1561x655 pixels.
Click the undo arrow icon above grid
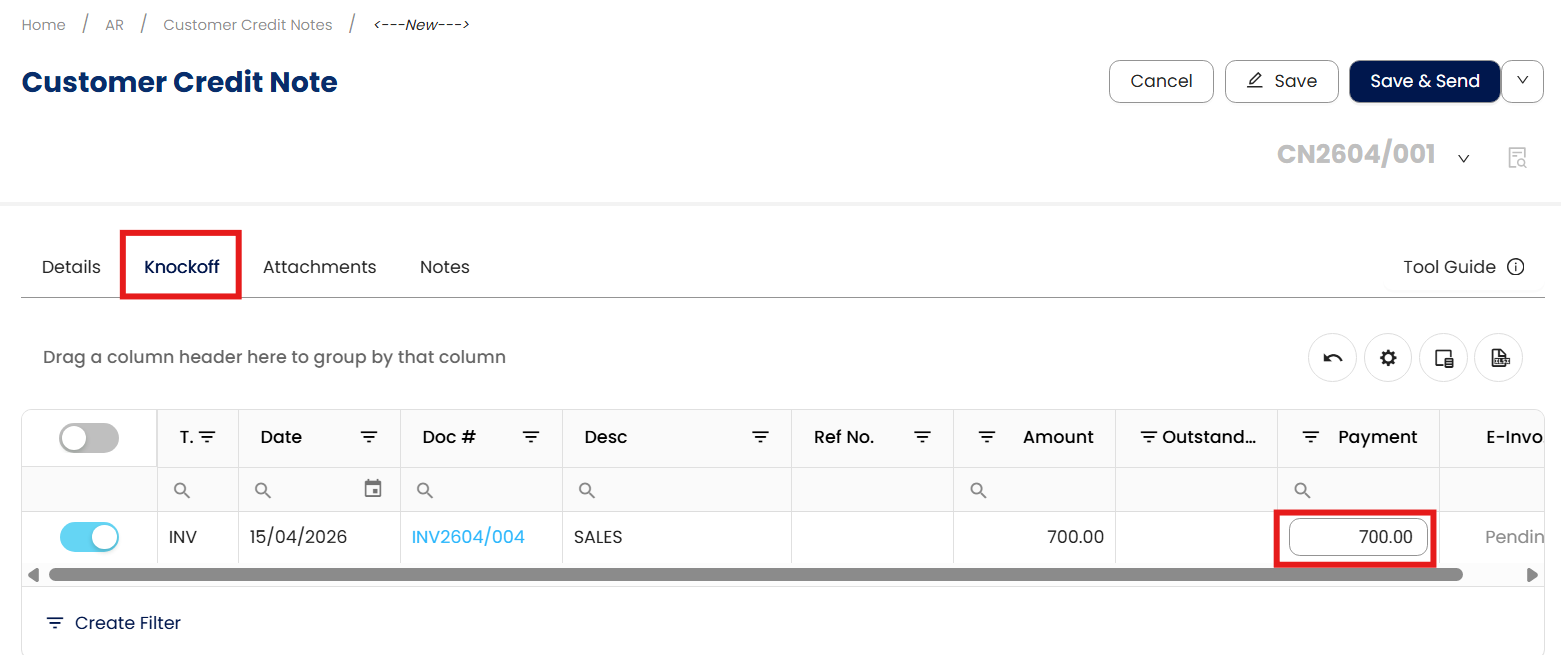(1332, 358)
